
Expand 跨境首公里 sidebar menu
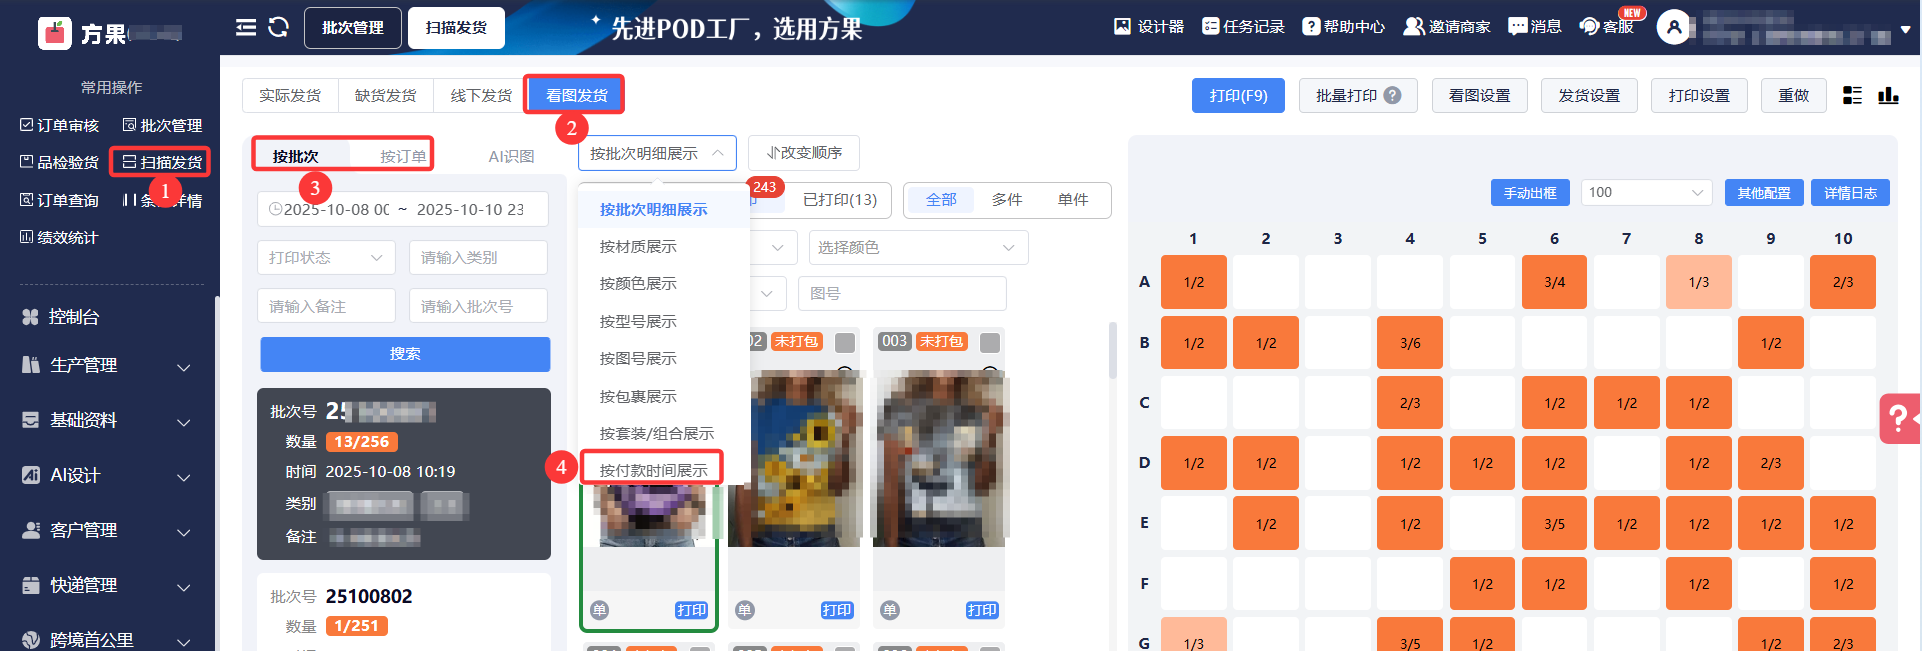click(x=107, y=640)
